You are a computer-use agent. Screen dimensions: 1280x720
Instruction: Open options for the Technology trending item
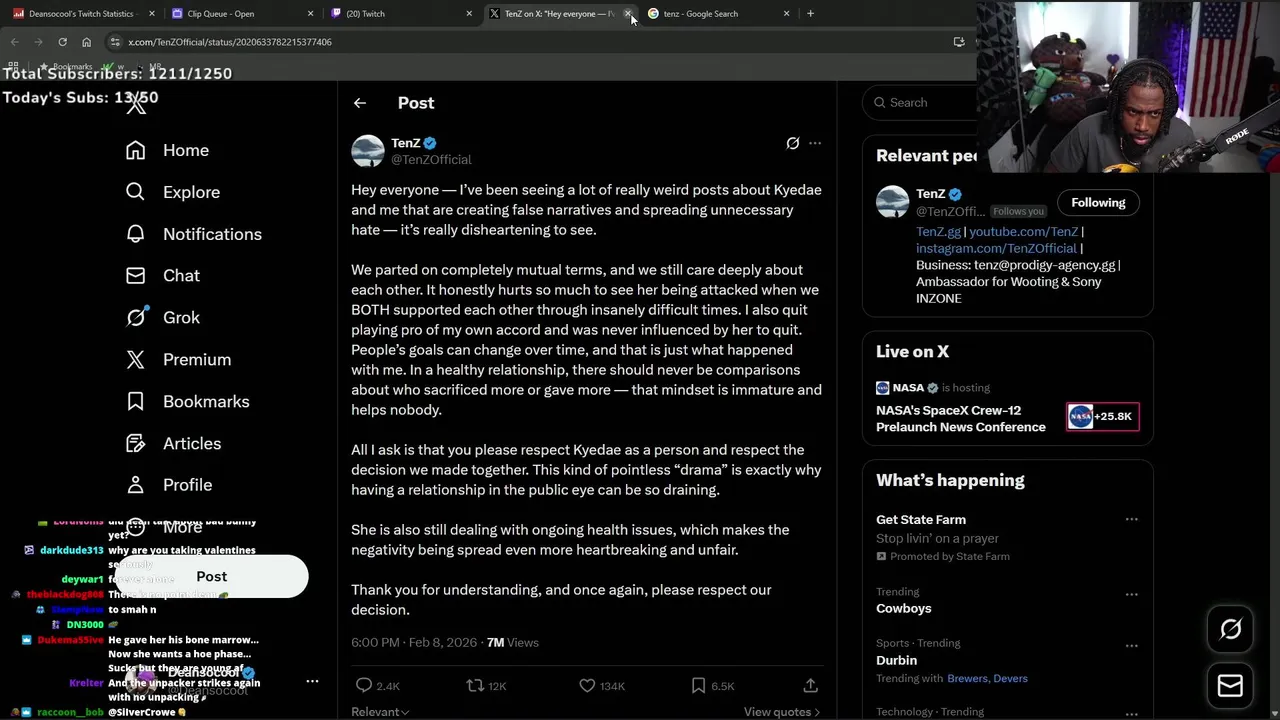(1131, 714)
